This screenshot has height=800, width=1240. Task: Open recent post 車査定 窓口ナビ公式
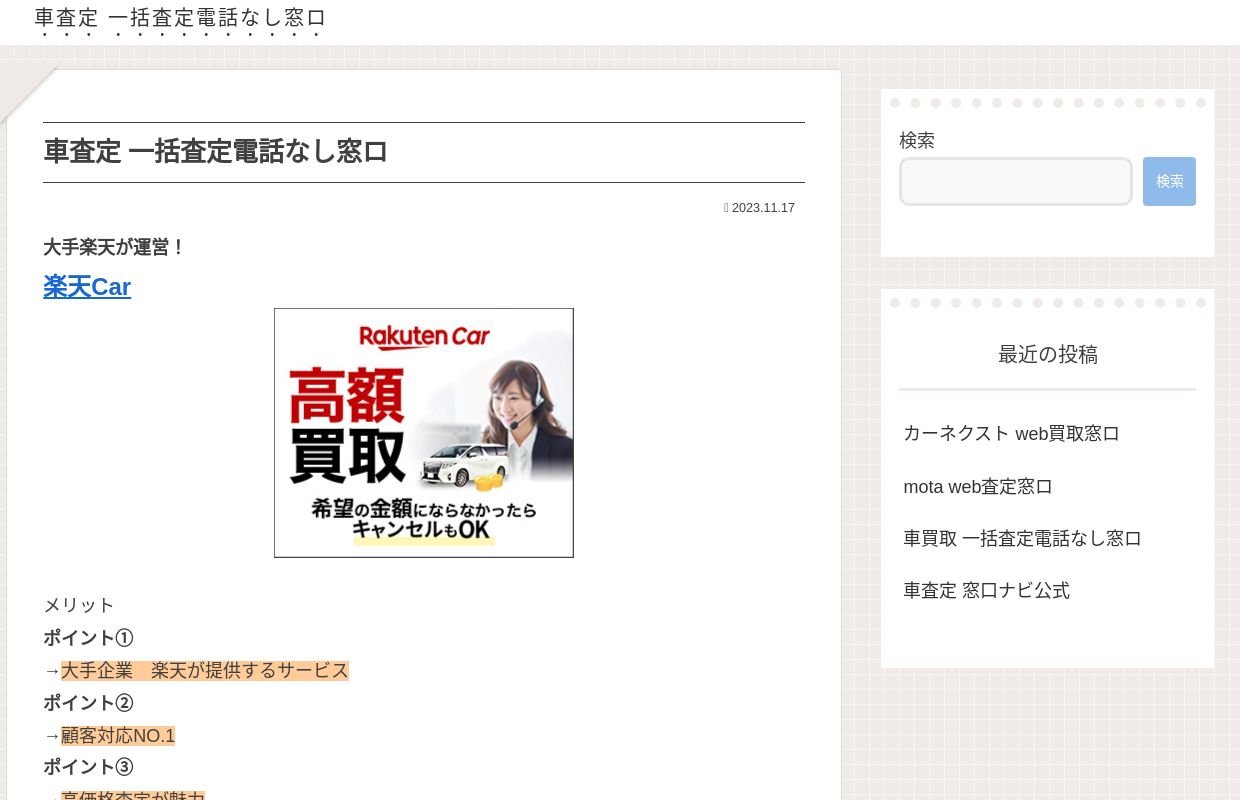coord(986,590)
